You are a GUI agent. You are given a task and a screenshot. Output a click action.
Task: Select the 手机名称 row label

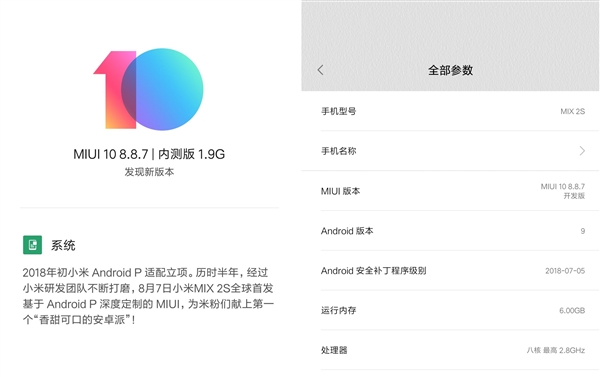339,151
